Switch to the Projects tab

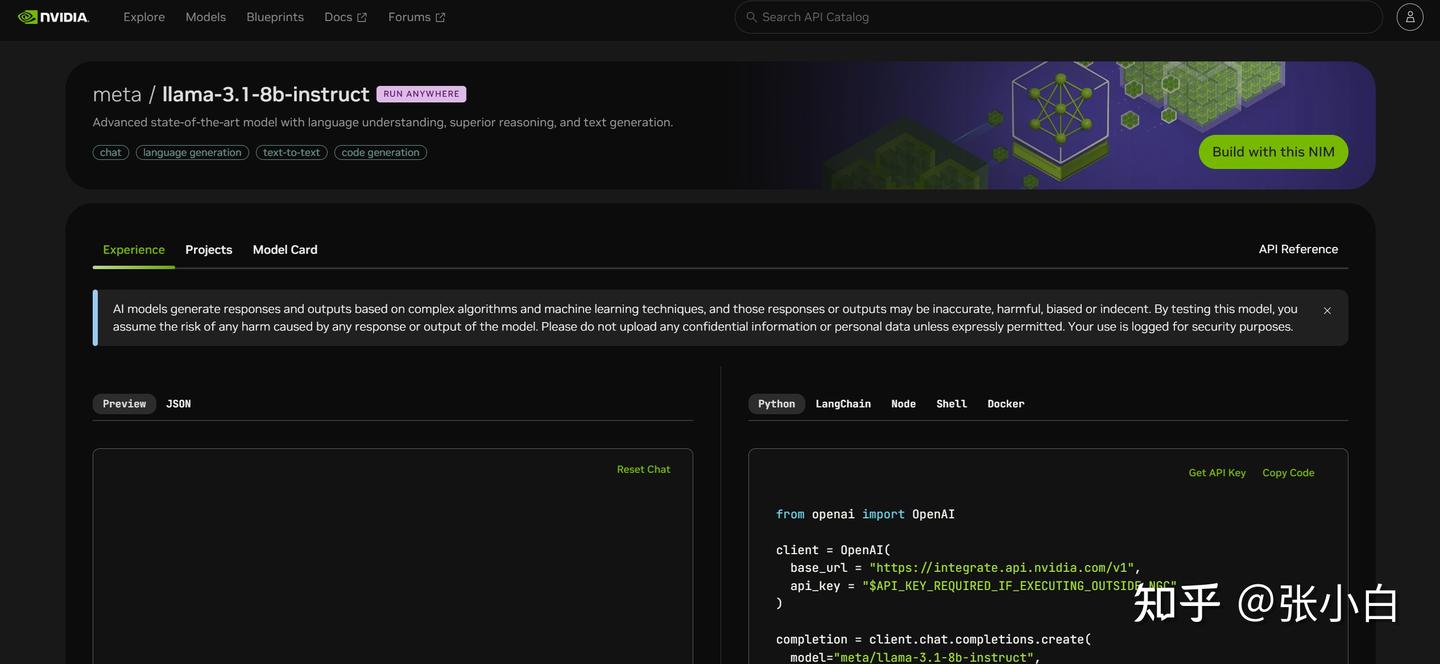point(209,250)
